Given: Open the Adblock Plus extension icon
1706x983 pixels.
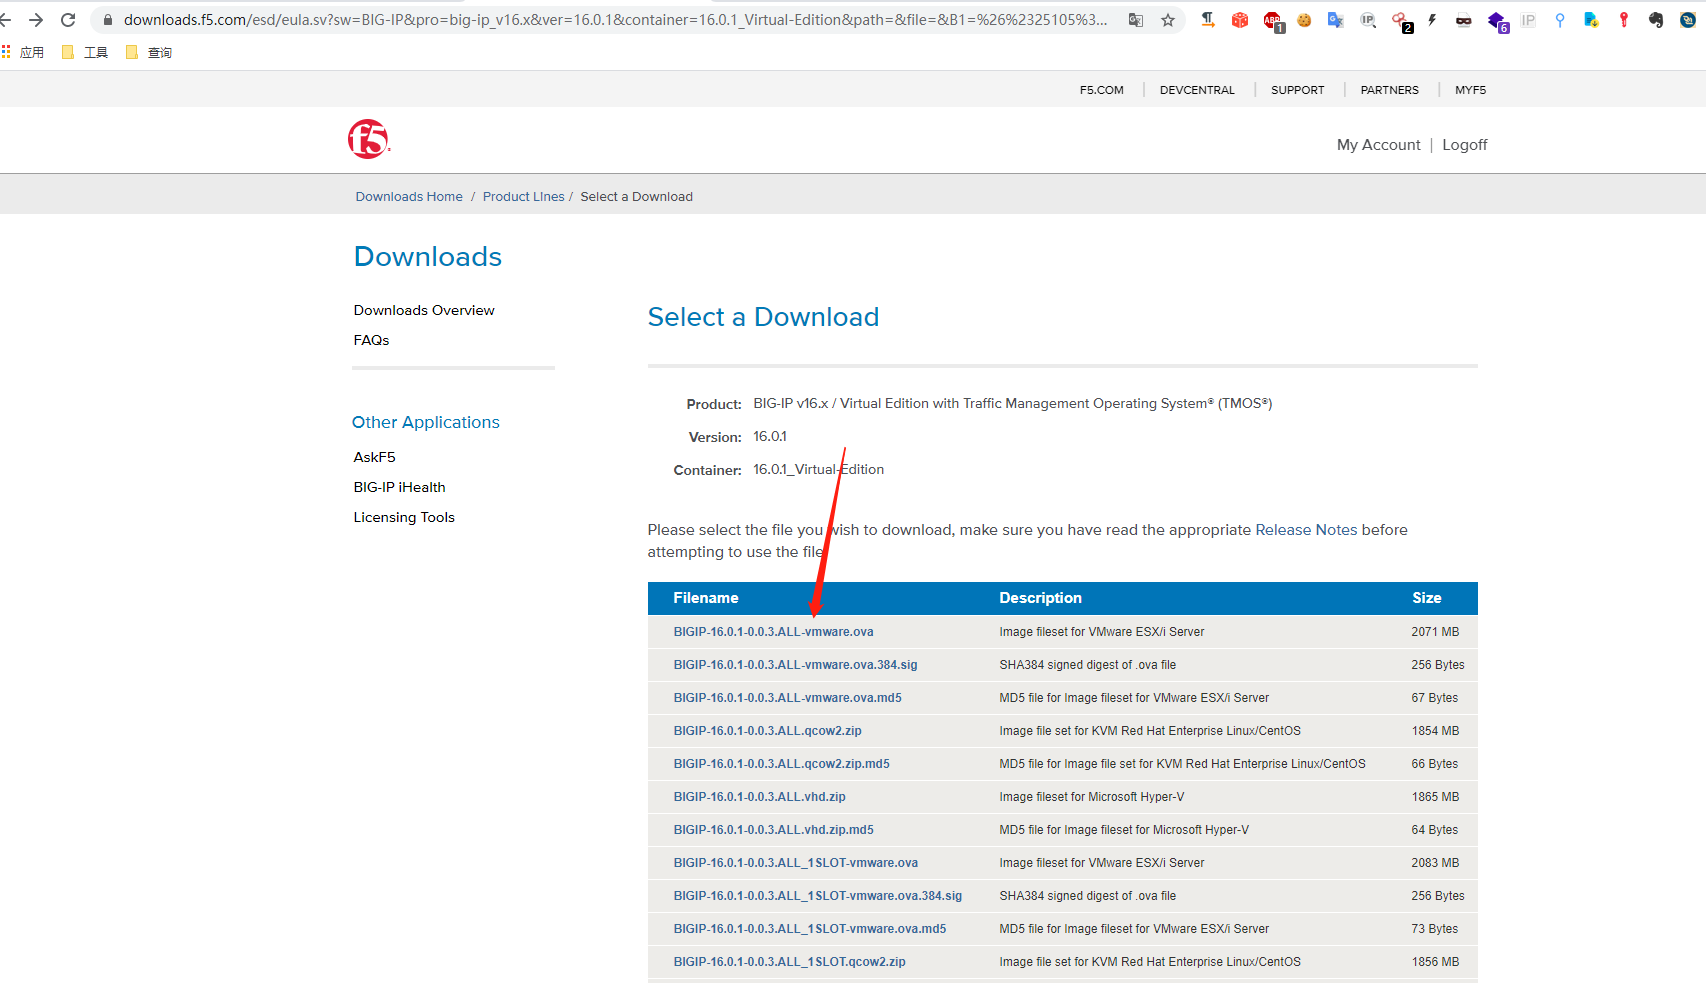Looking at the screenshot, I should tap(1273, 21).
